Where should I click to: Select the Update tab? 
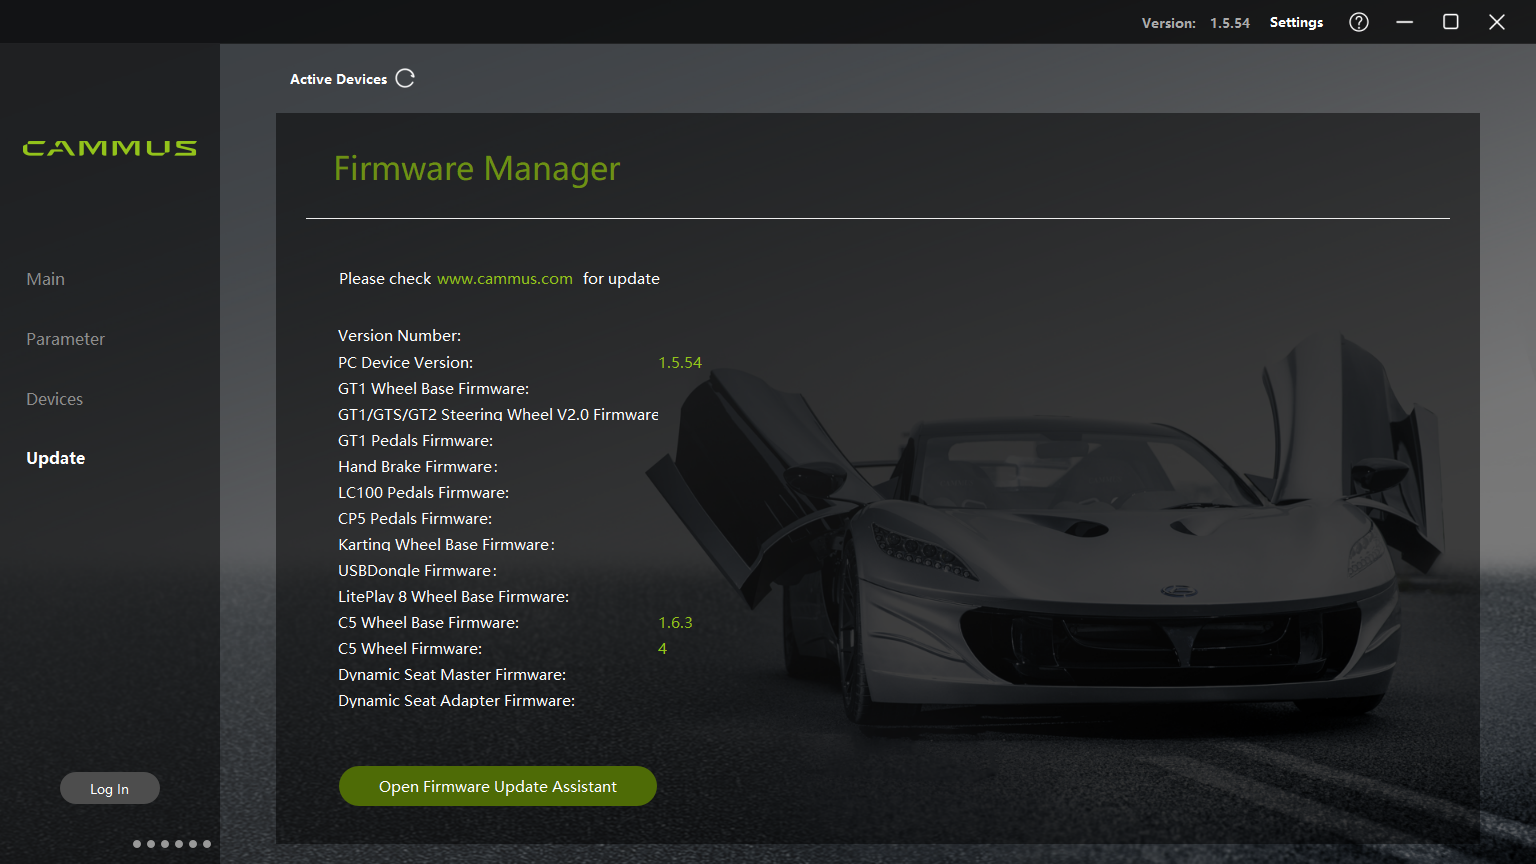[x=55, y=458]
